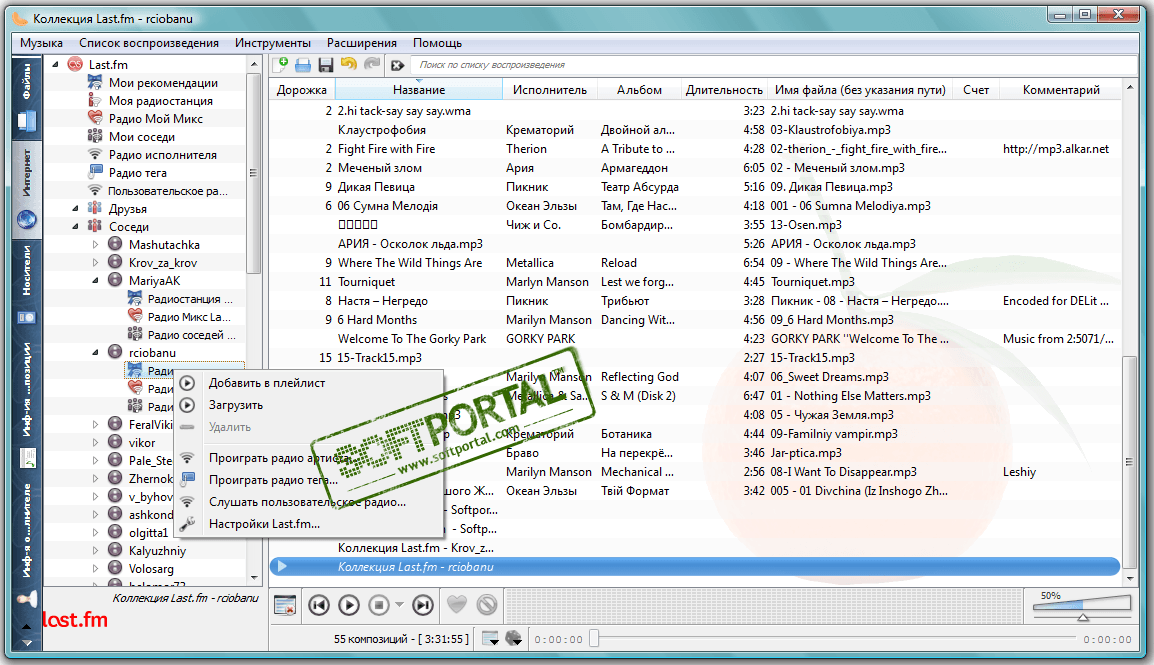Sort by the Альбом column header
1154x665 pixels.
[639, 90]
